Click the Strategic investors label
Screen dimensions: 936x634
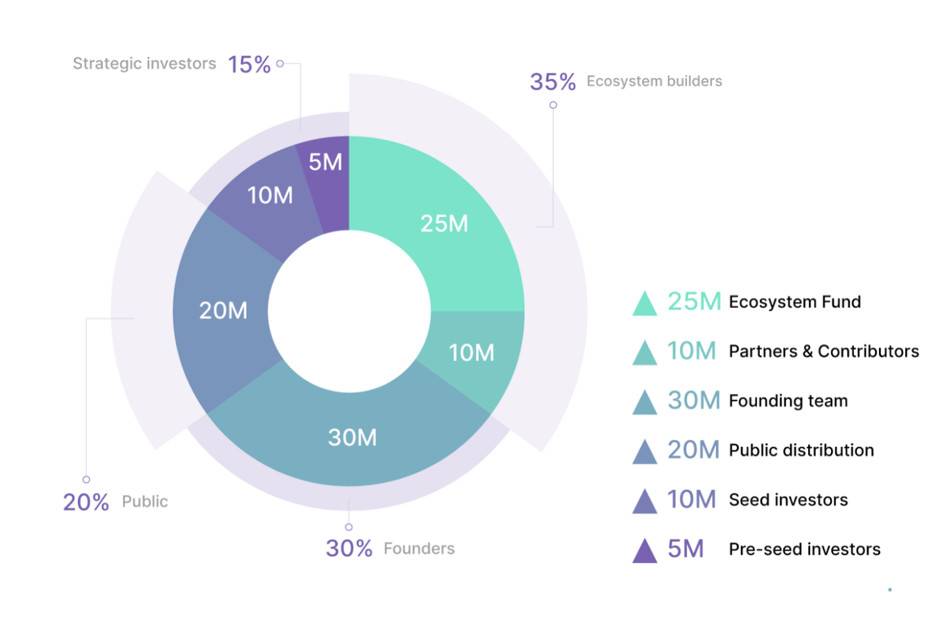pos(144,63)
